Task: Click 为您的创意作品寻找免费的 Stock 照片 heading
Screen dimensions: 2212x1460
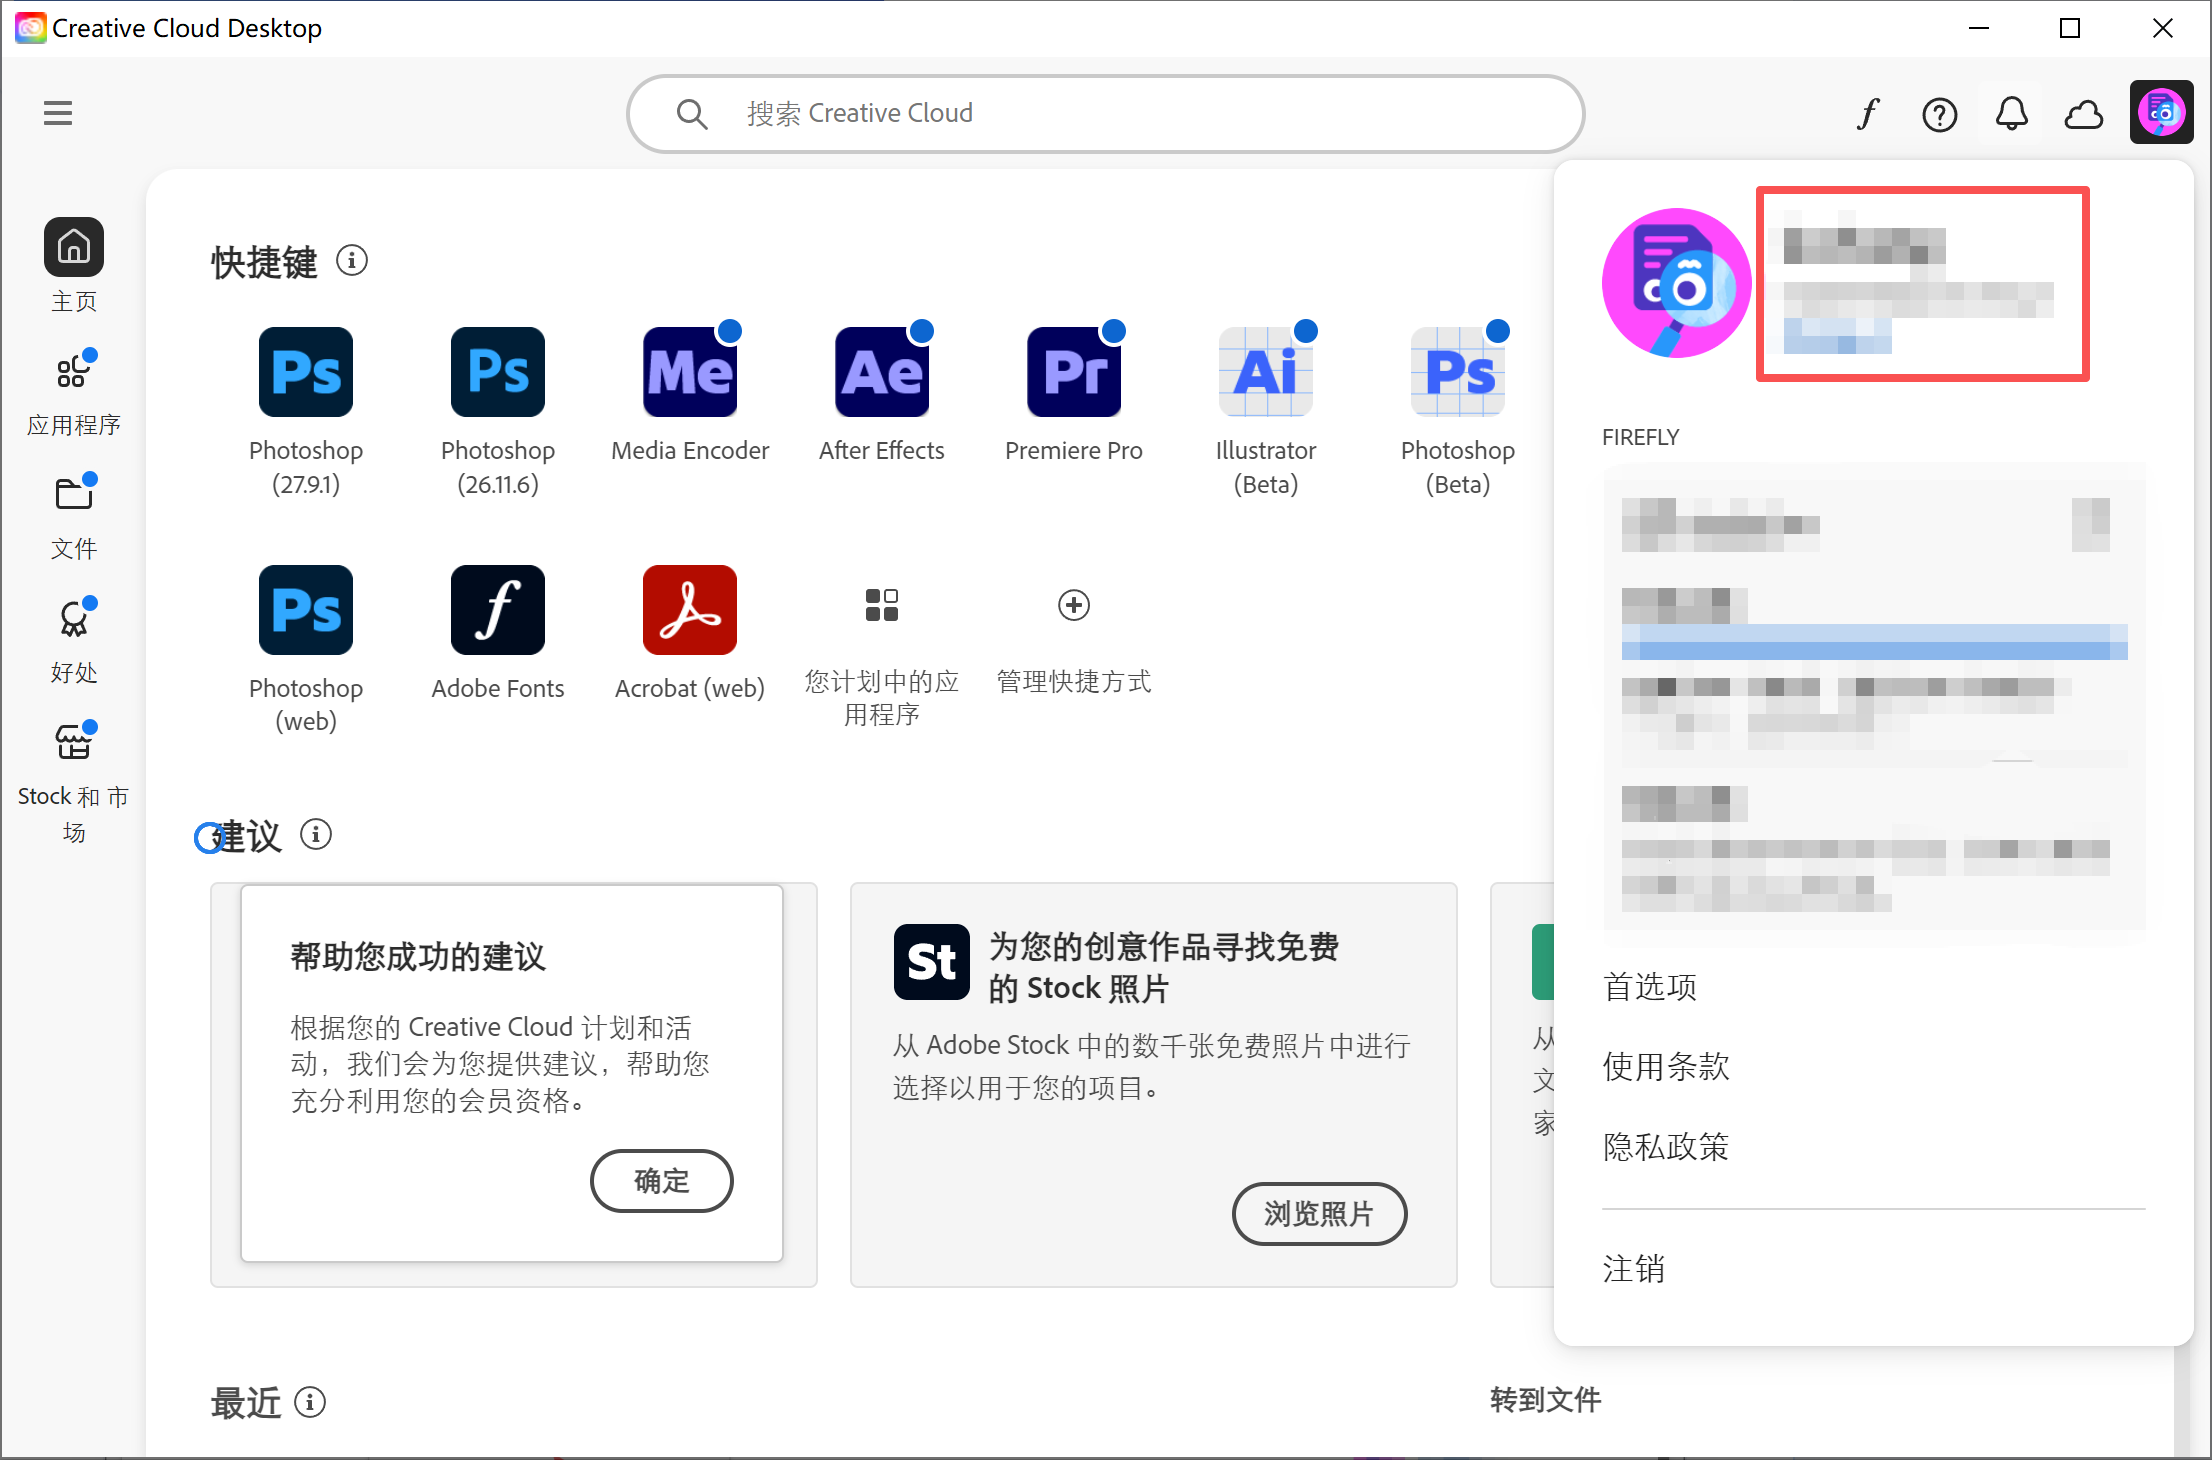Action: pos(1164,967)
